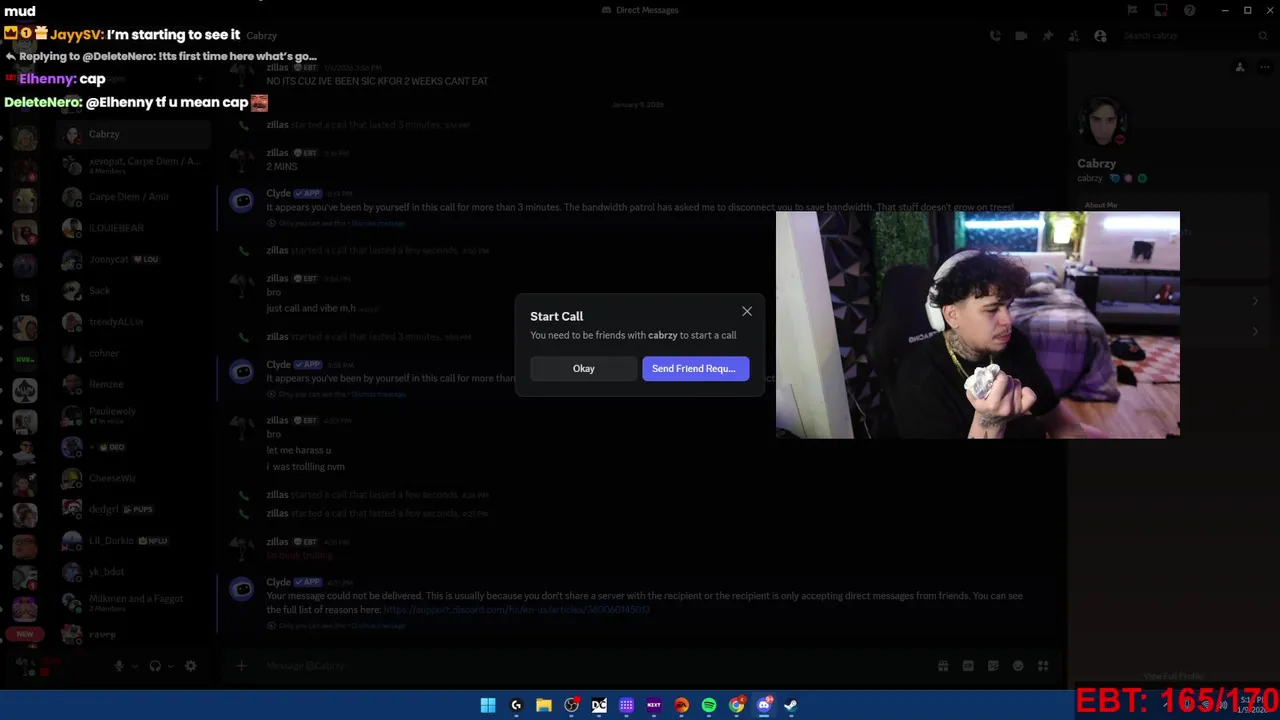Open the Carpe Diem / Amir conversation
The height and width of the screenshot is (720, 1280).
click(x=134, y=197)
